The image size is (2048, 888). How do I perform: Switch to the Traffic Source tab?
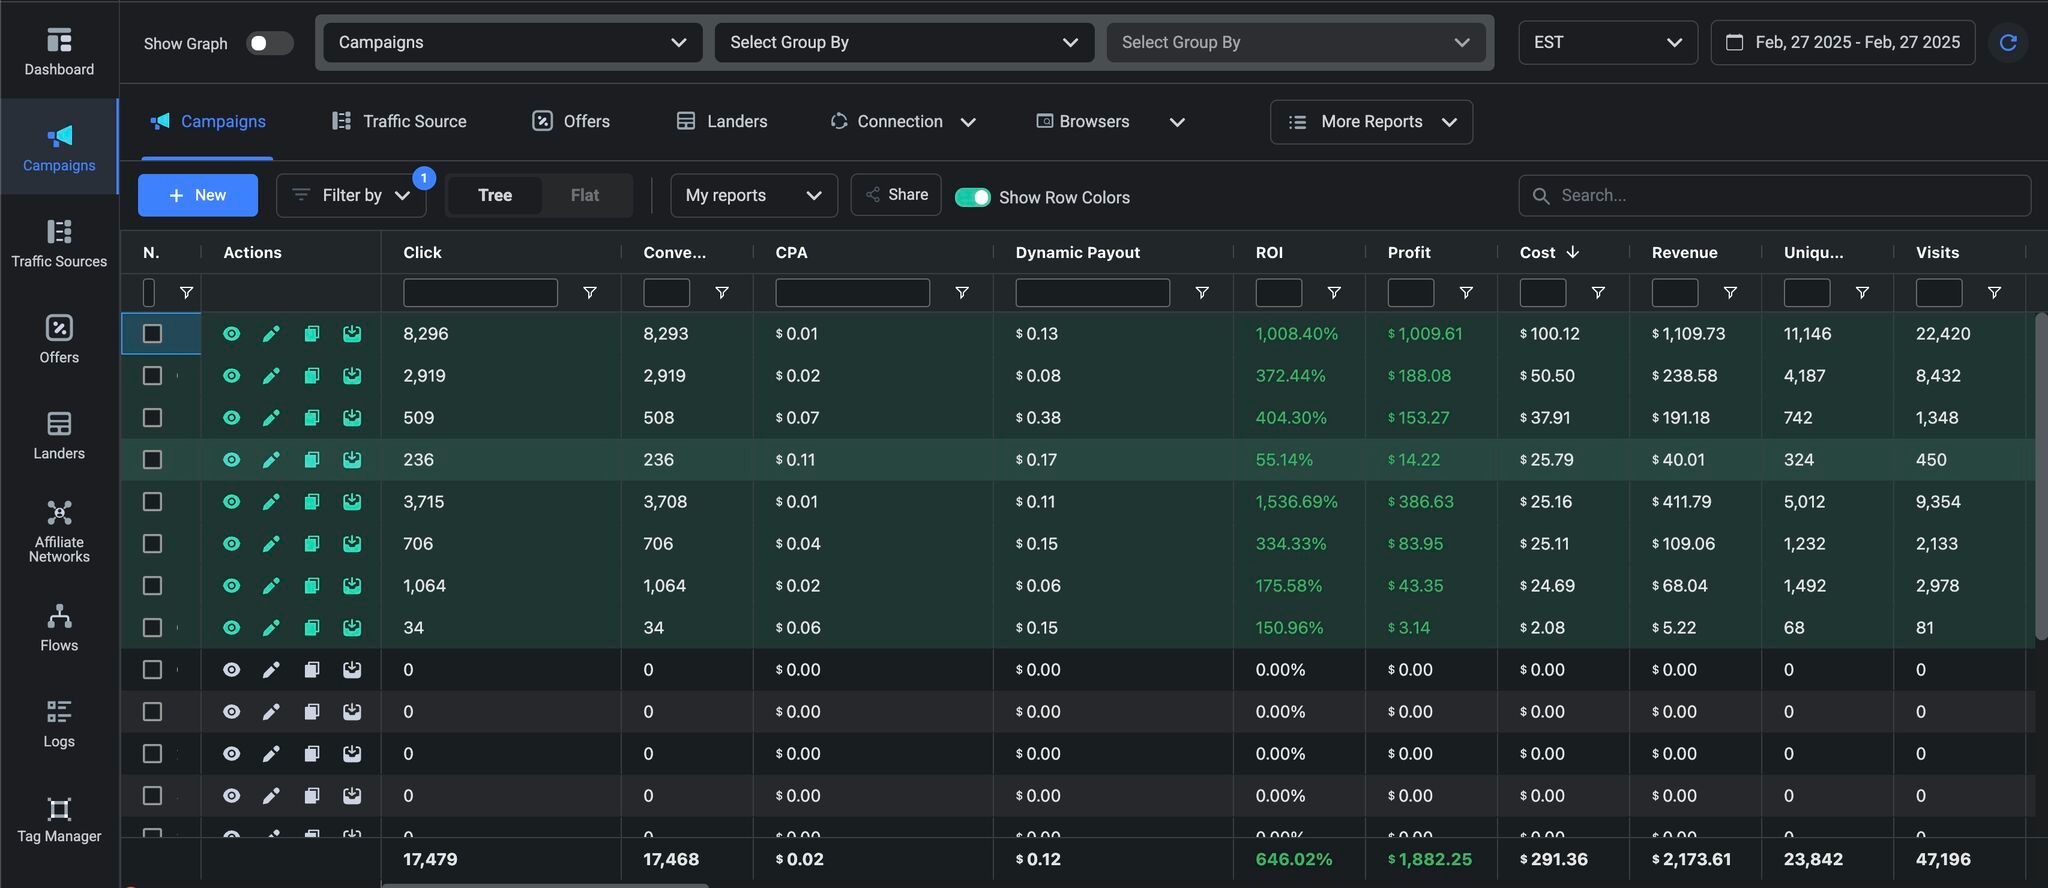click(400, 122)
